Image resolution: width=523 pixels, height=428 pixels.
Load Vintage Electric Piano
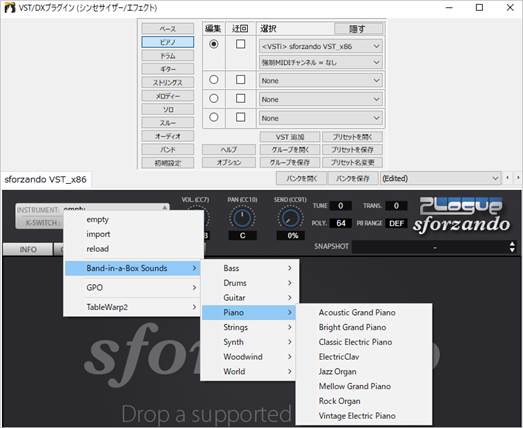(x=364, y=416)
